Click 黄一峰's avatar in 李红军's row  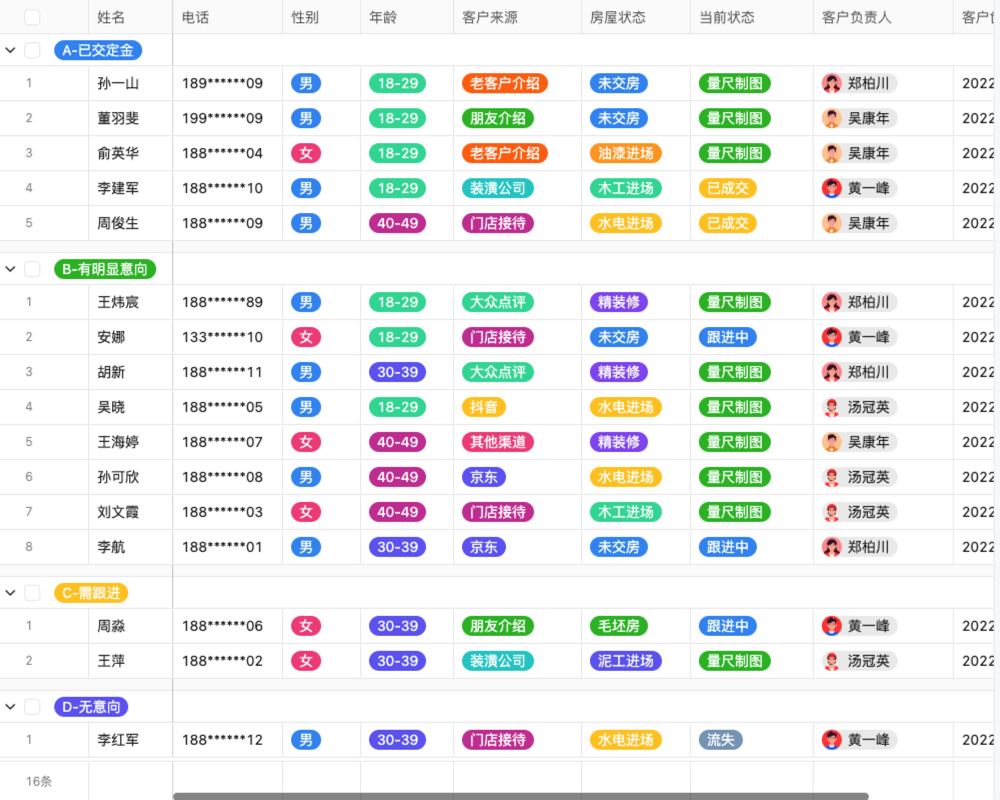click(832, 740)
